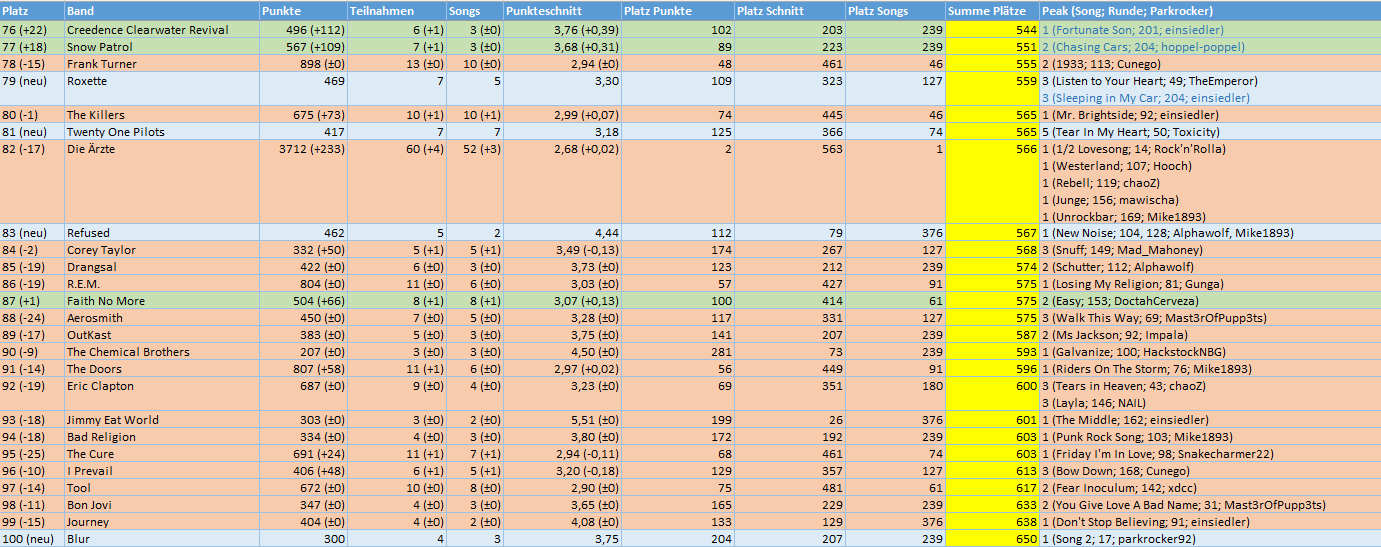
Task: Click '1 (Losing My Religion; 81; Gunga)' cell
Action: 1209,284
